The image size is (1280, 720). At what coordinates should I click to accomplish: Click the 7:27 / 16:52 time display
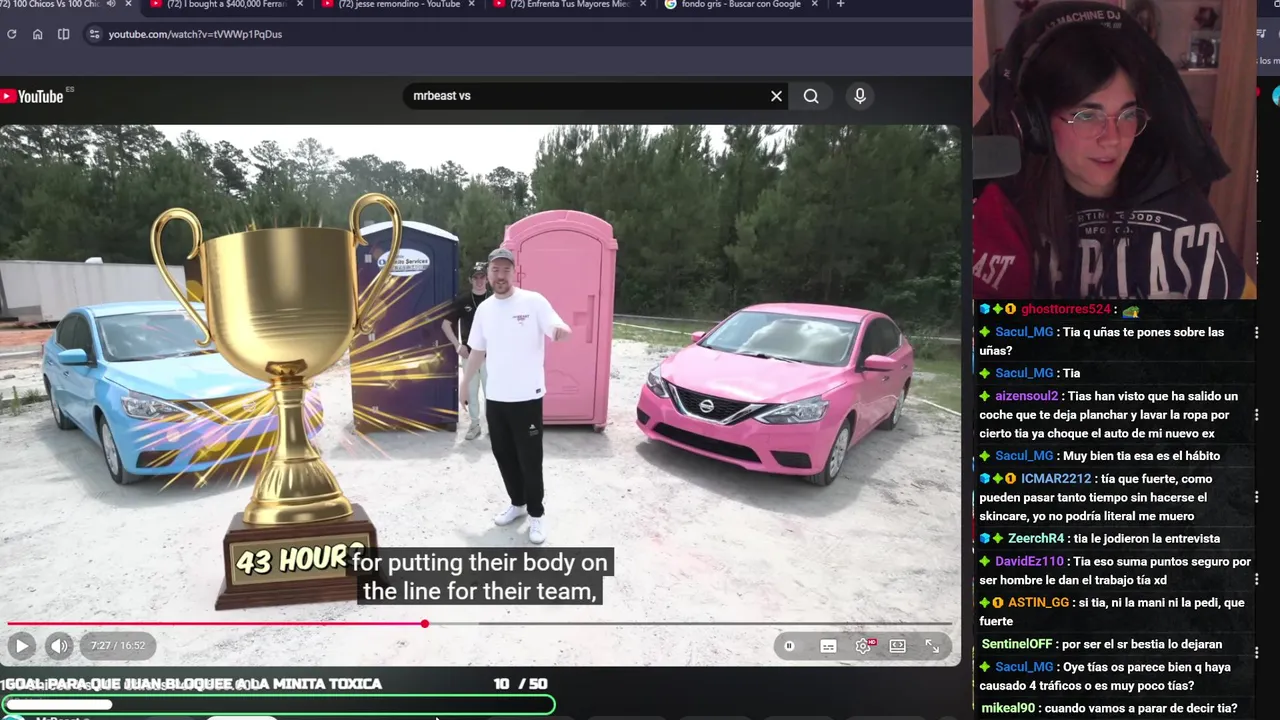(x=118, y=646)
